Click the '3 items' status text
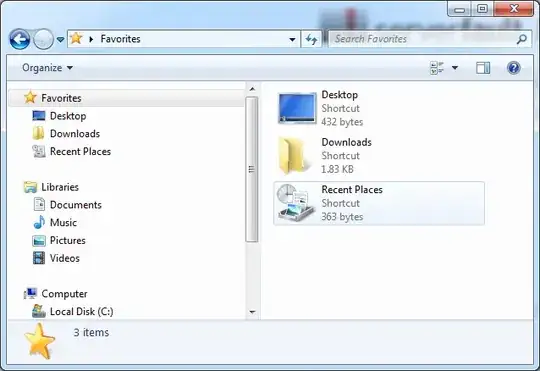 point(91,332)
